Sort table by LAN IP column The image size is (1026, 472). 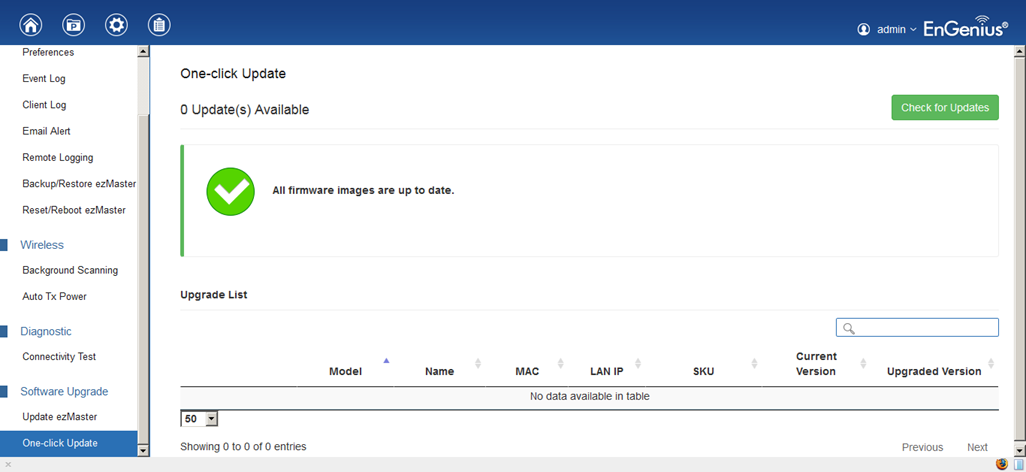607,371
